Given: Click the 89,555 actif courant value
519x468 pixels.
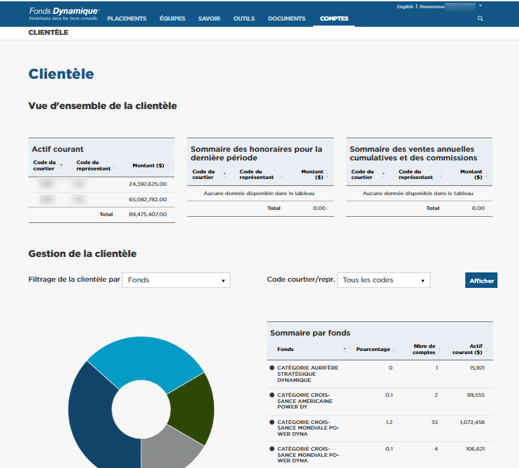Looking at the screenshot, I should 476,395.
